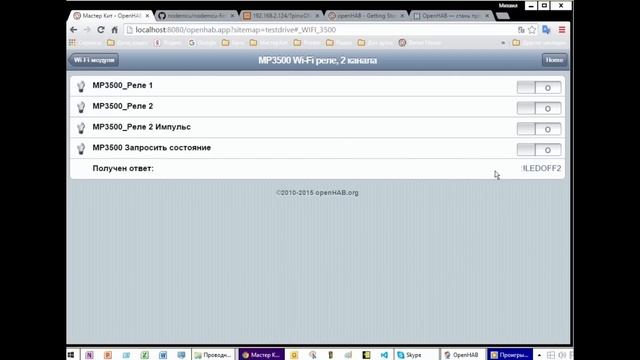Open the Home button in openHAB header
The image size is (640, 360).
pyautogui.click(x=554, y=60)
